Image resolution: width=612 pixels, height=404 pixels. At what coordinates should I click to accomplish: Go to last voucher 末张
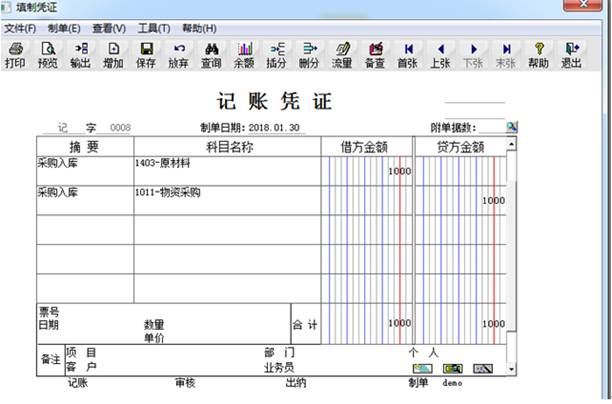point(506,55)
